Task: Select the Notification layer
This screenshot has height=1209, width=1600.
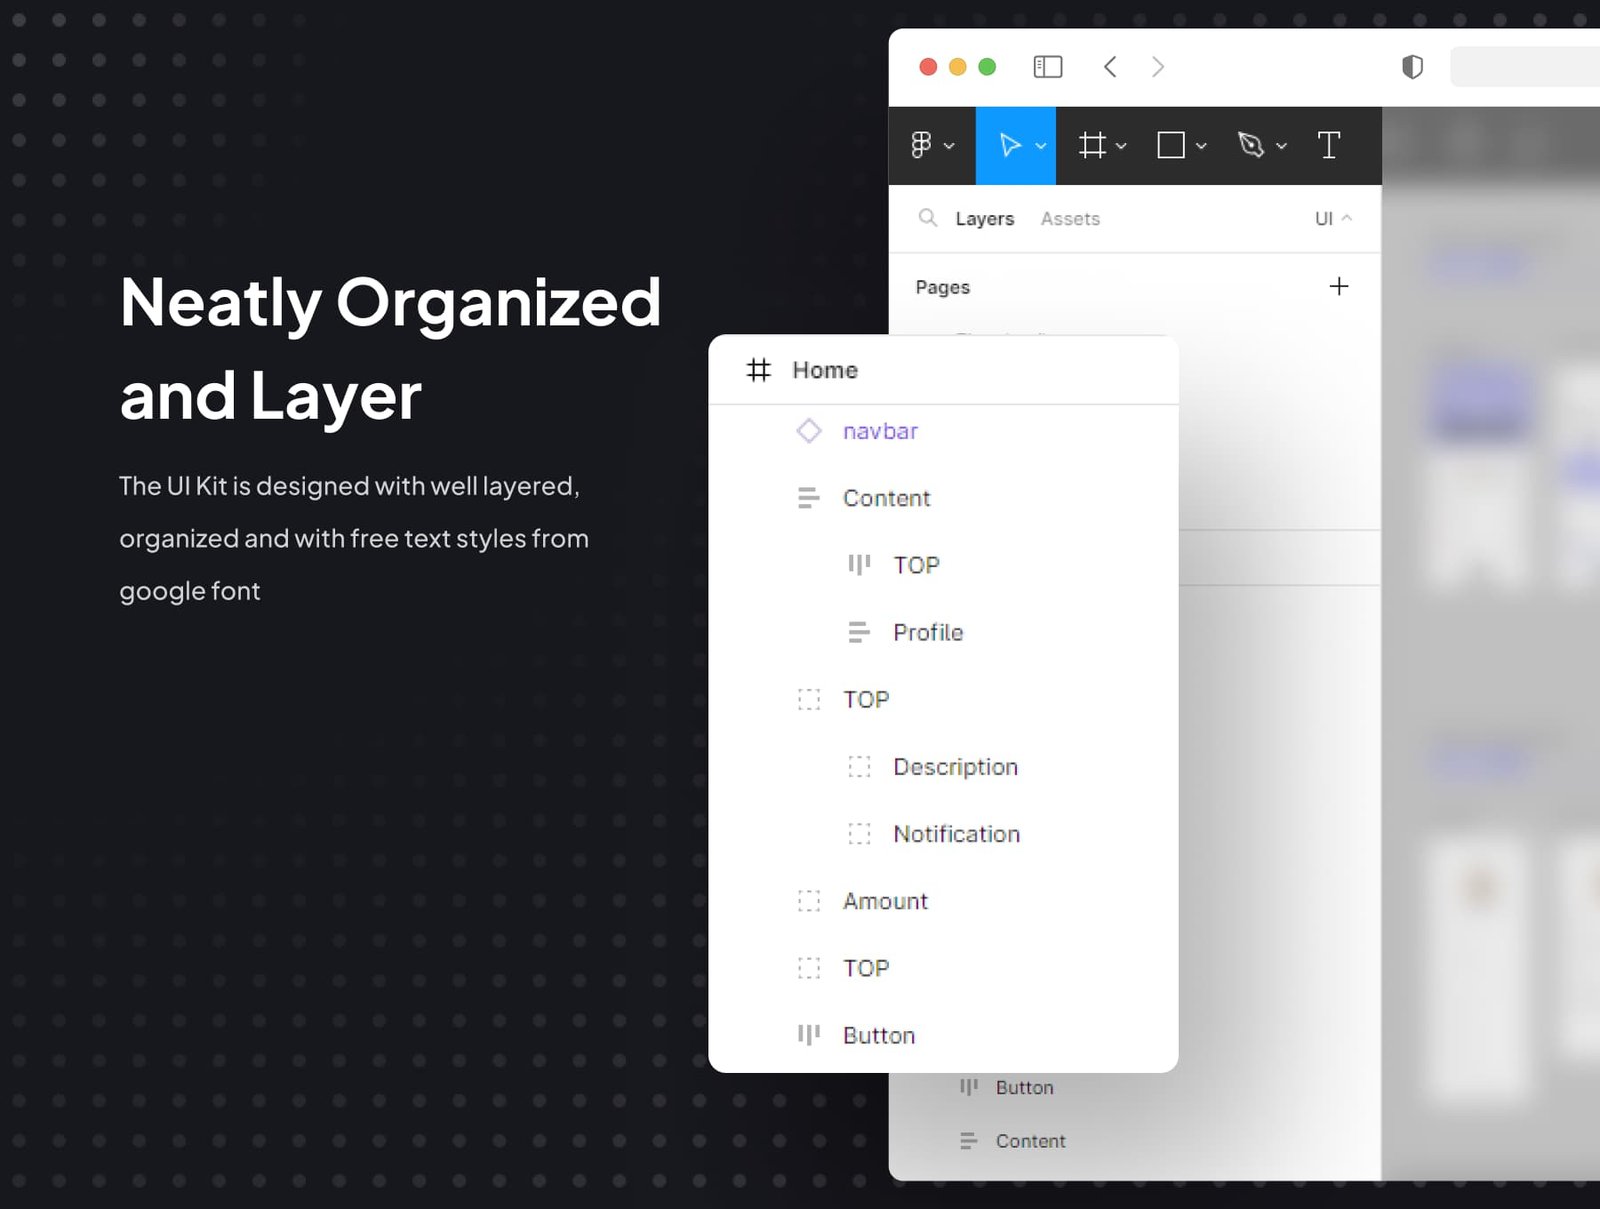Action: [x=956, y=834]
